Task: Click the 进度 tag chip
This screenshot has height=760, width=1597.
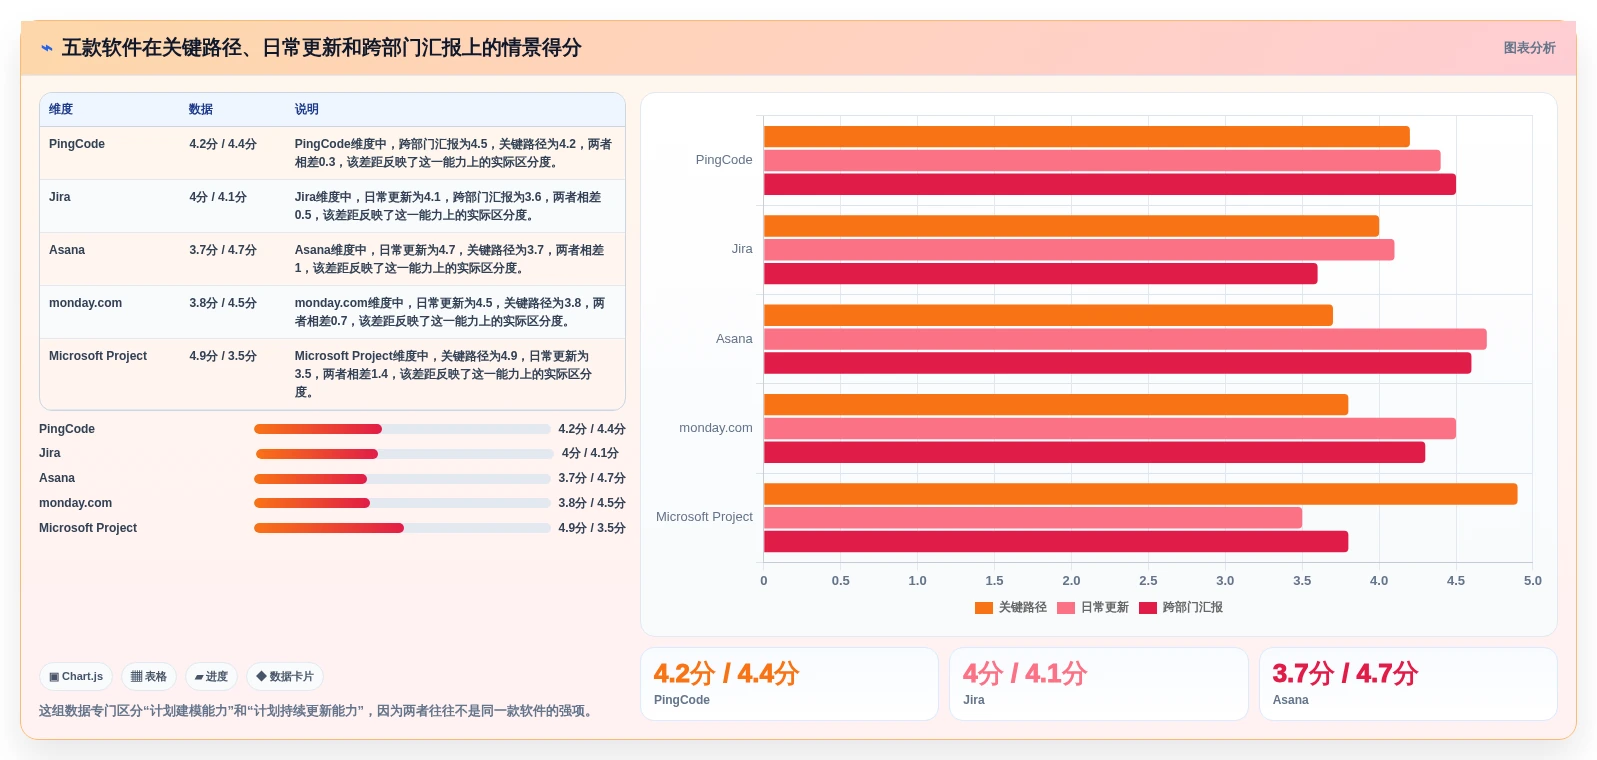Action: (211, 677)
